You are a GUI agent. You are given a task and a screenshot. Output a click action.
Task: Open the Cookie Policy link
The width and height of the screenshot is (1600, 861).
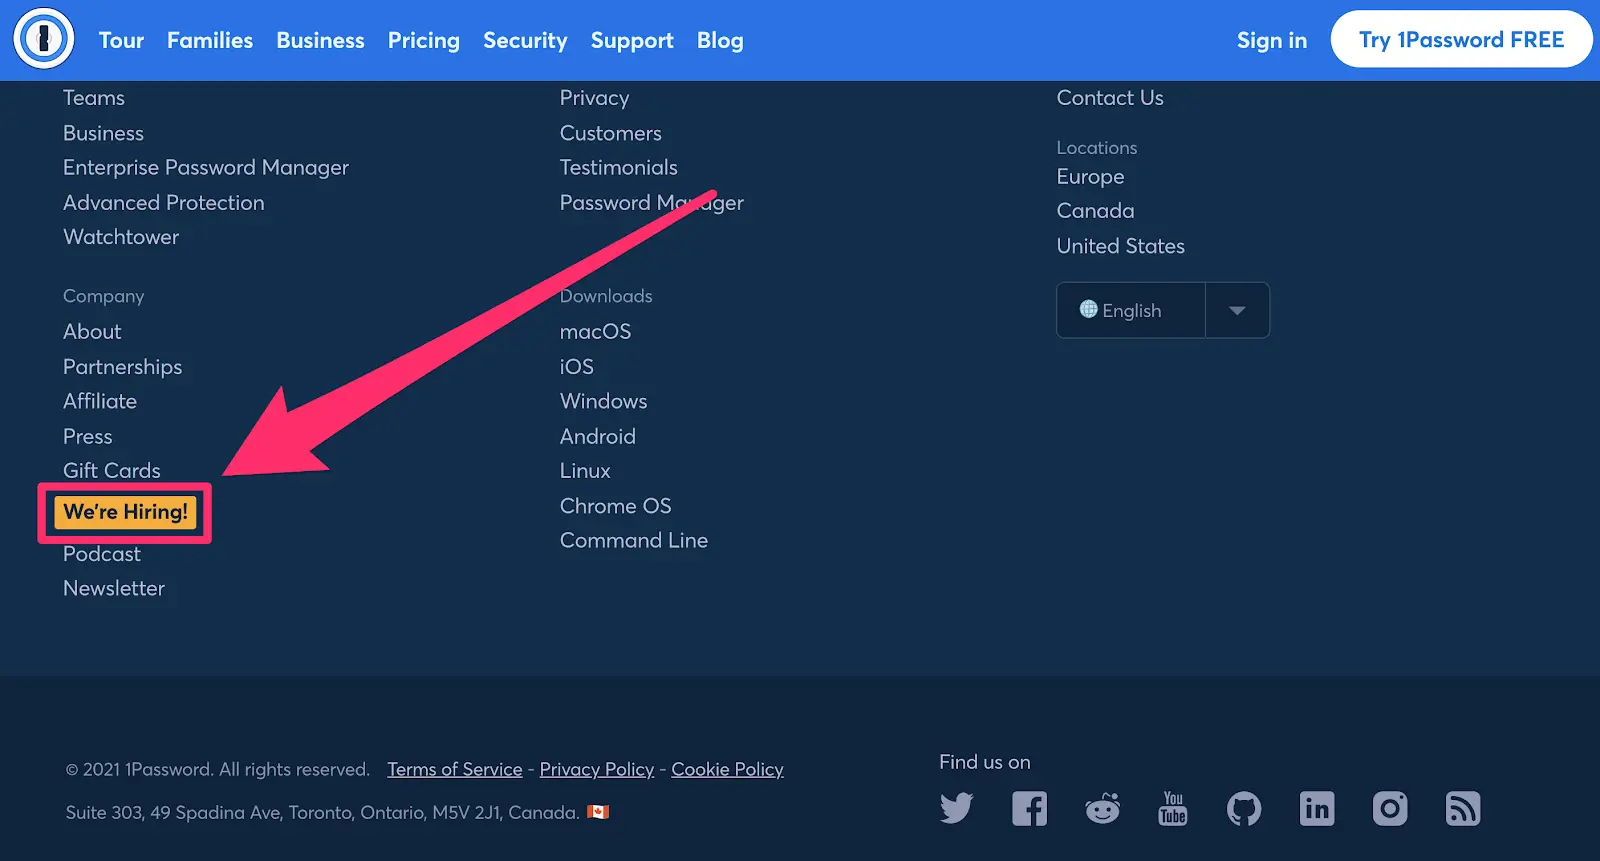(x=727, y=769)
